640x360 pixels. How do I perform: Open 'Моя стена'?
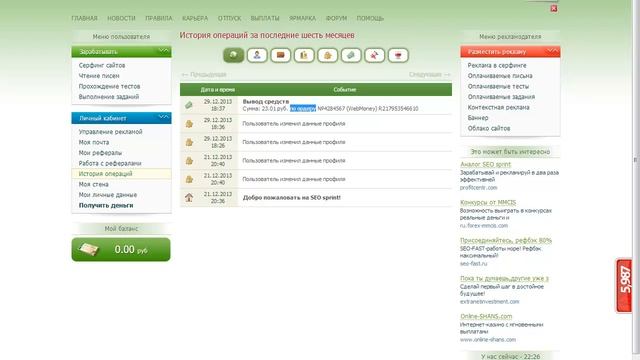coord(93,184)
